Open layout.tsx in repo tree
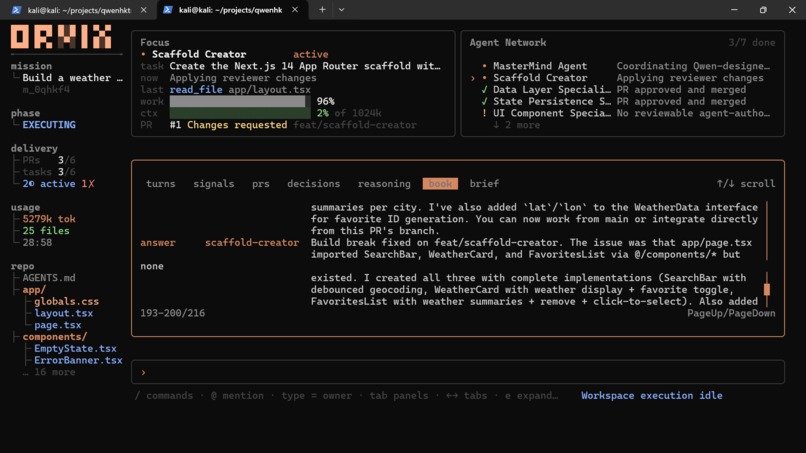 tap(64, 313)
